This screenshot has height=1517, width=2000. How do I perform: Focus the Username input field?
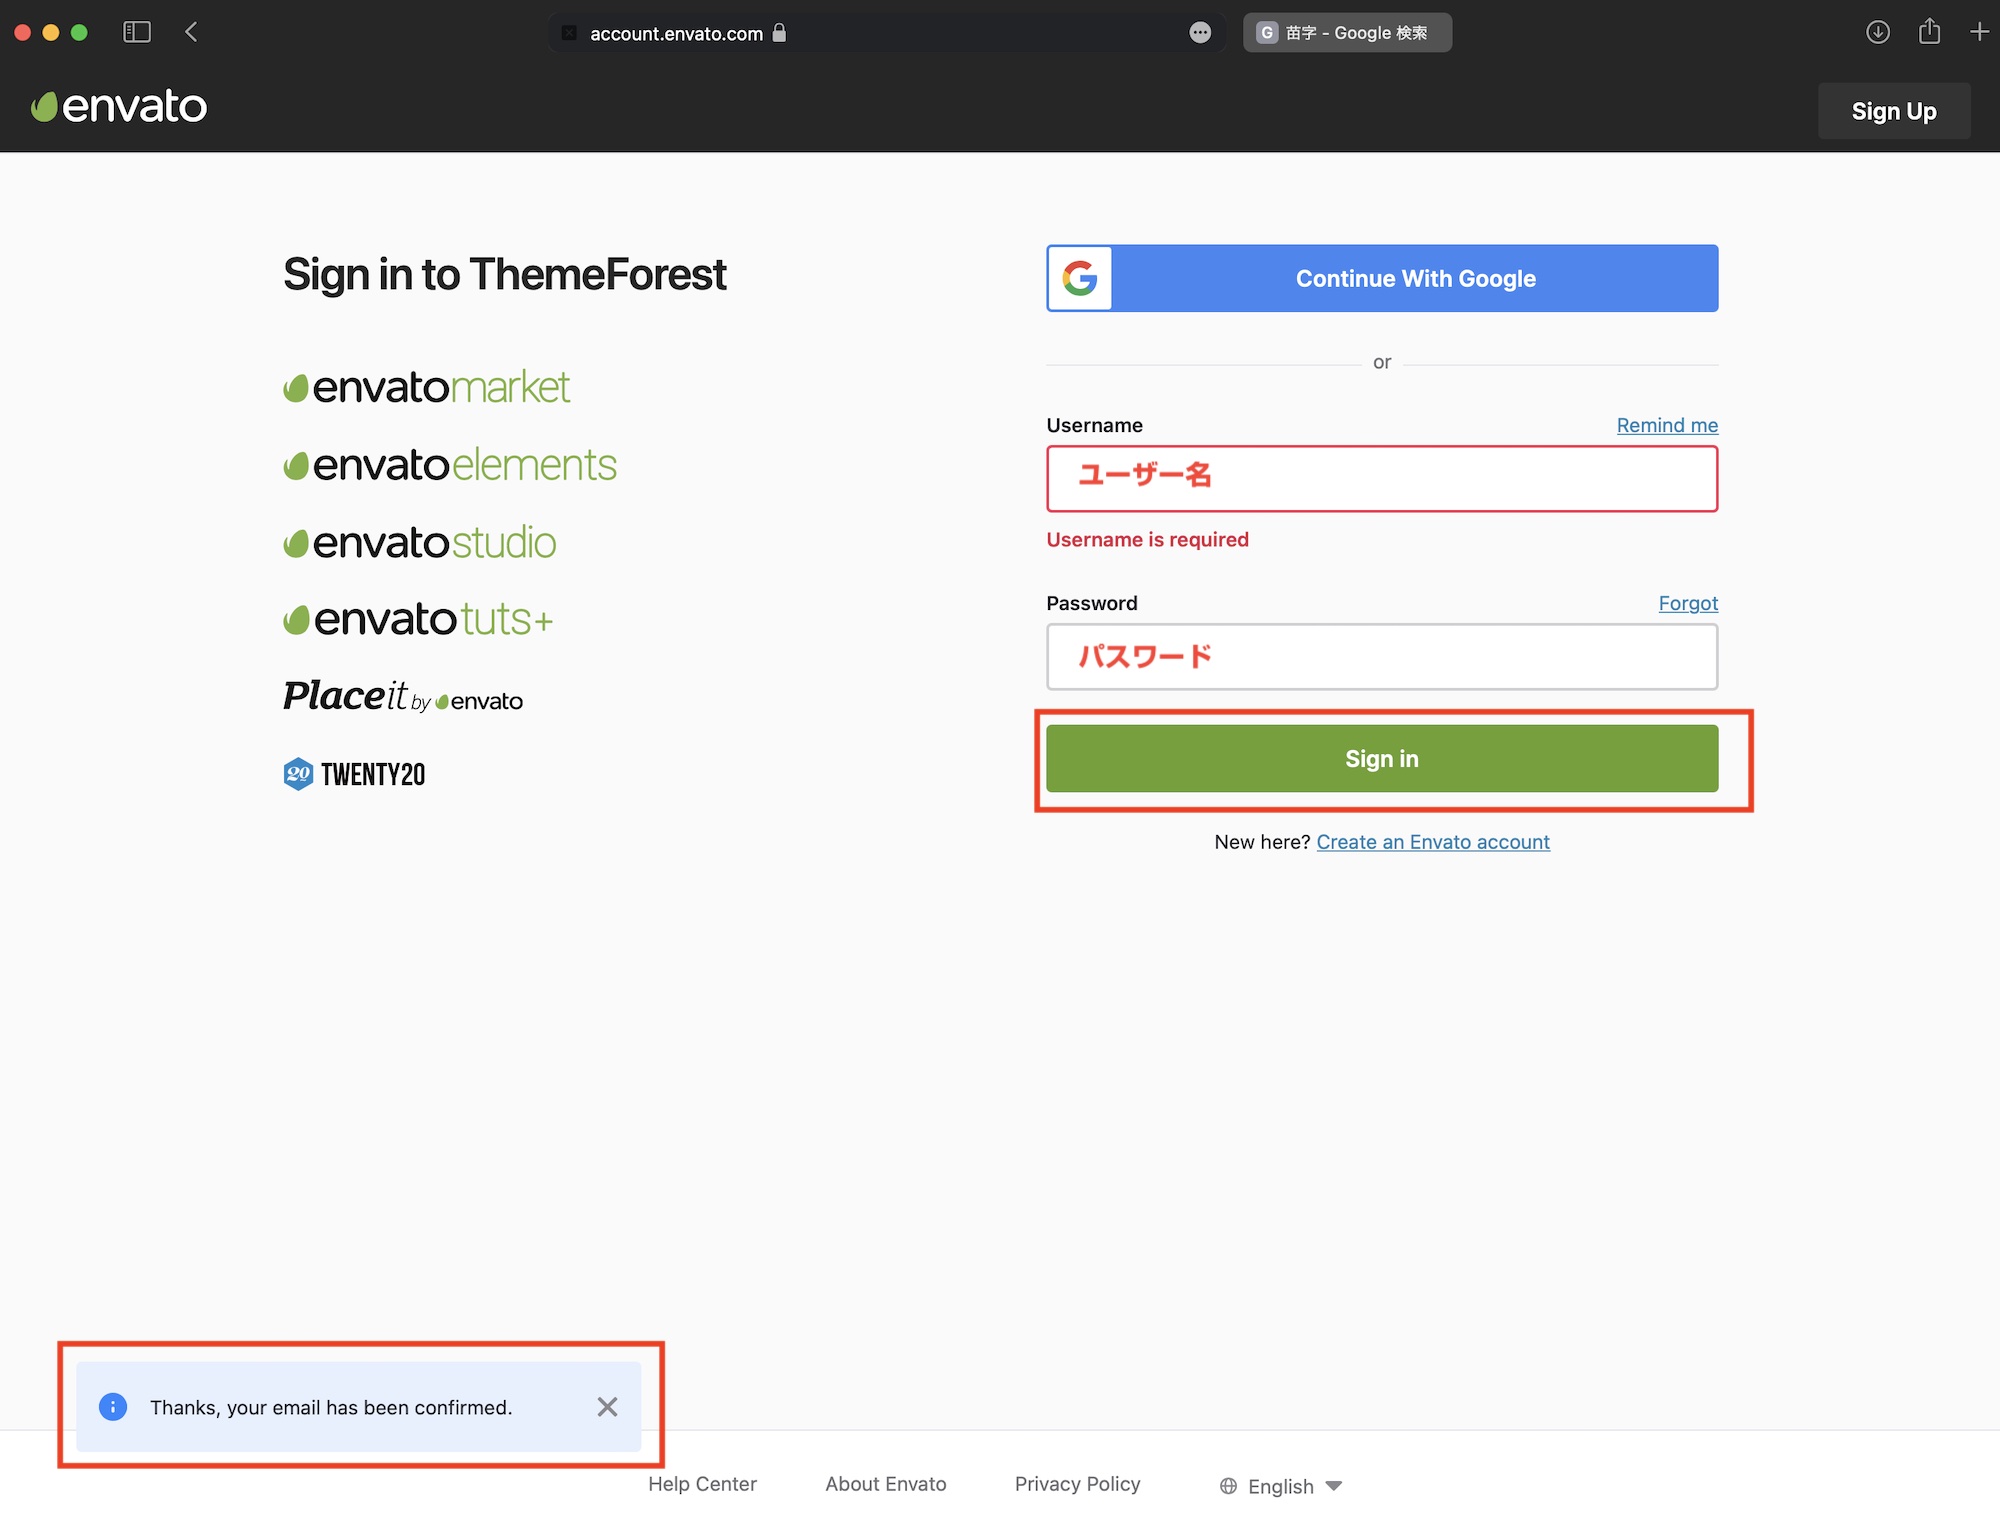pyautogui.click(x=1382, y=478)
